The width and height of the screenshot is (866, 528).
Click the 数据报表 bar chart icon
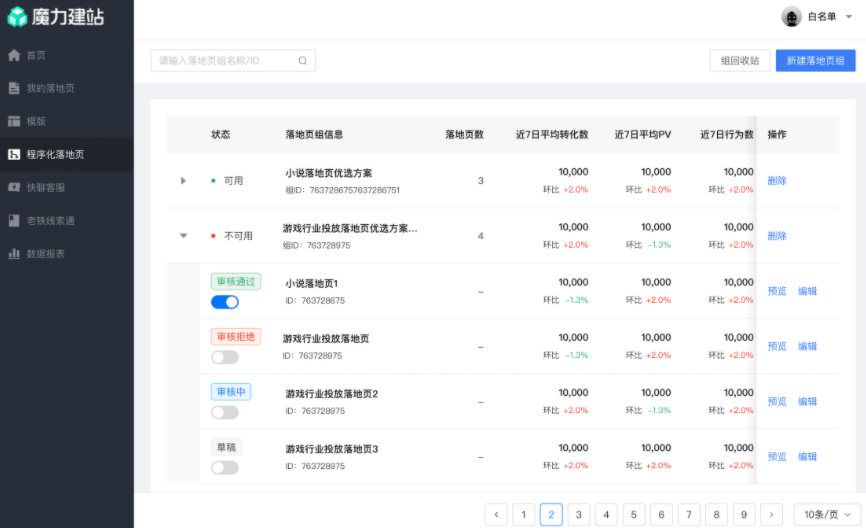coord(14,254)
